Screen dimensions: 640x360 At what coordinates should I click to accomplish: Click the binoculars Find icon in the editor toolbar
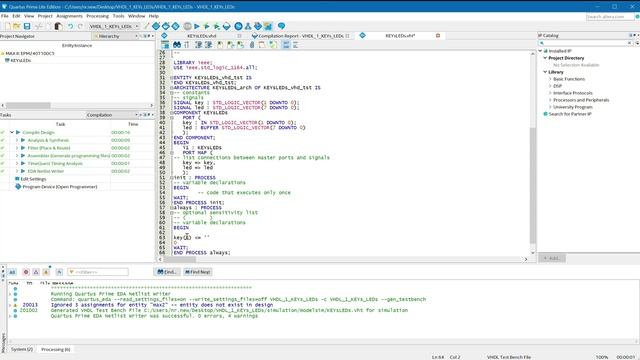pos(177,44)
